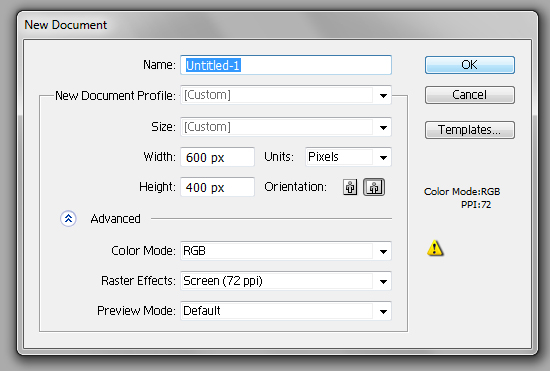This screenshot has width=550, height=371.
Task: Collapse the Advanced section chevron
Action: click(68, 219)
